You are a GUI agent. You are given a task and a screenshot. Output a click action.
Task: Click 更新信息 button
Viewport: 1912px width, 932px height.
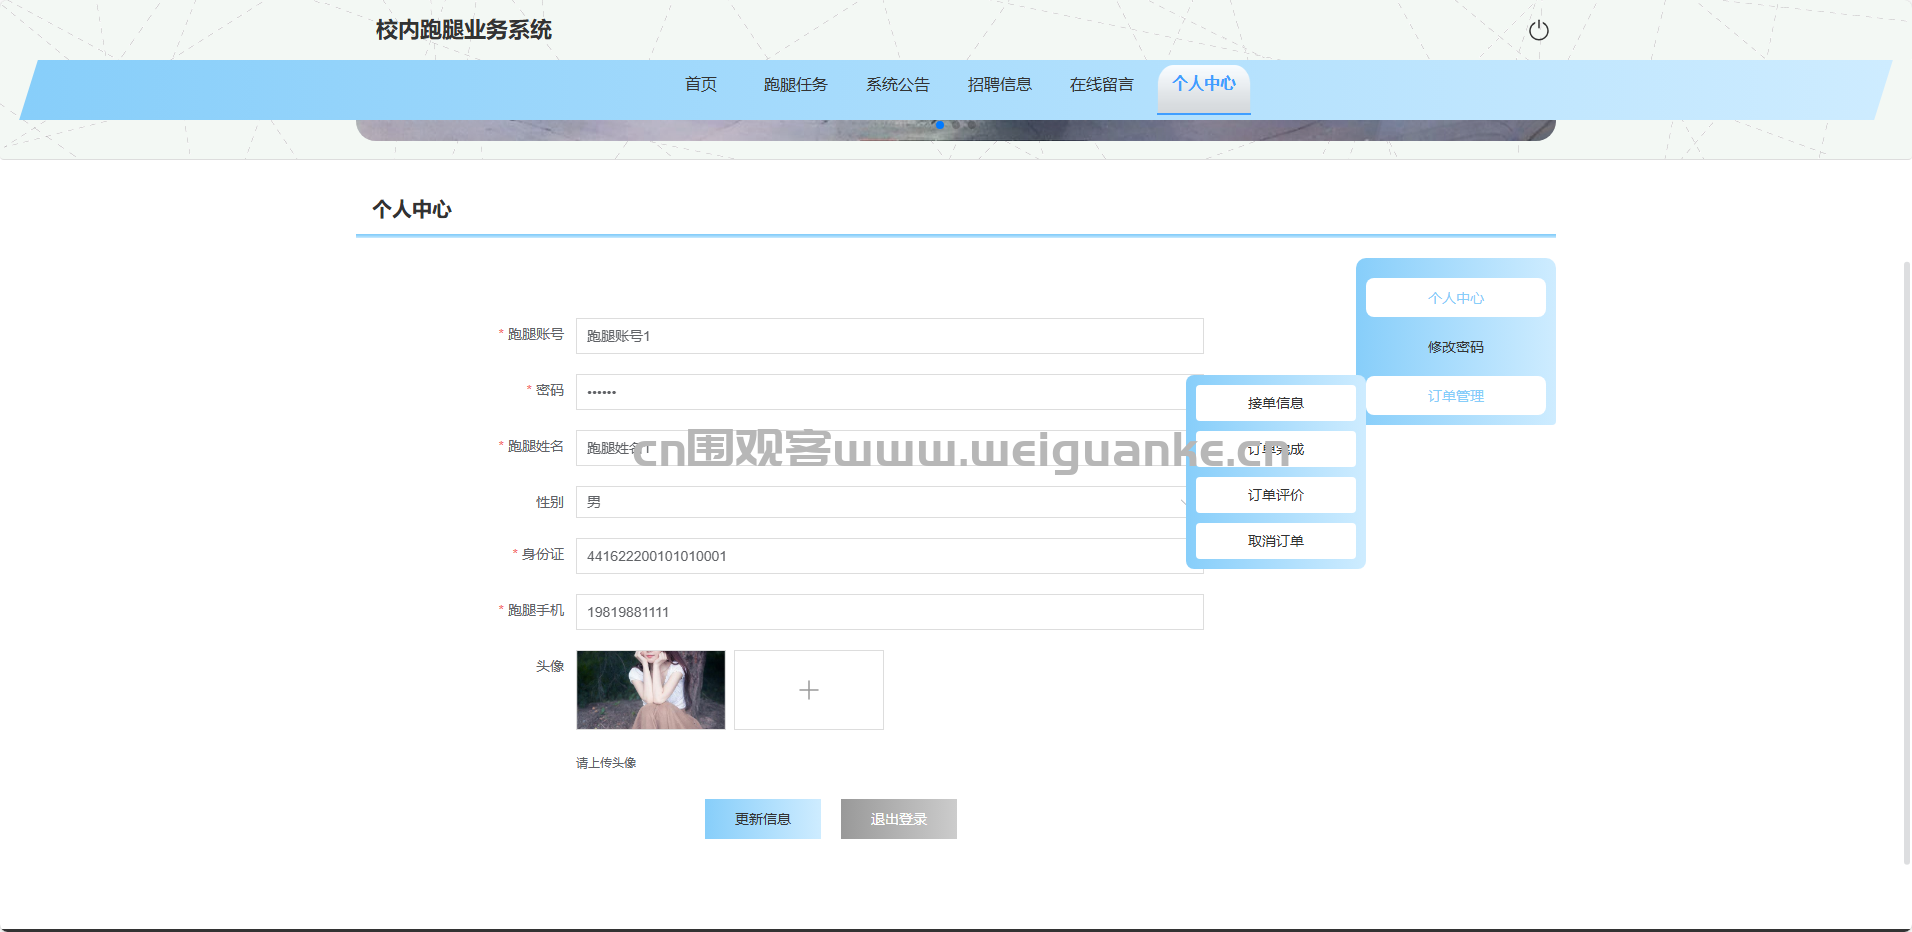point(762,819)
